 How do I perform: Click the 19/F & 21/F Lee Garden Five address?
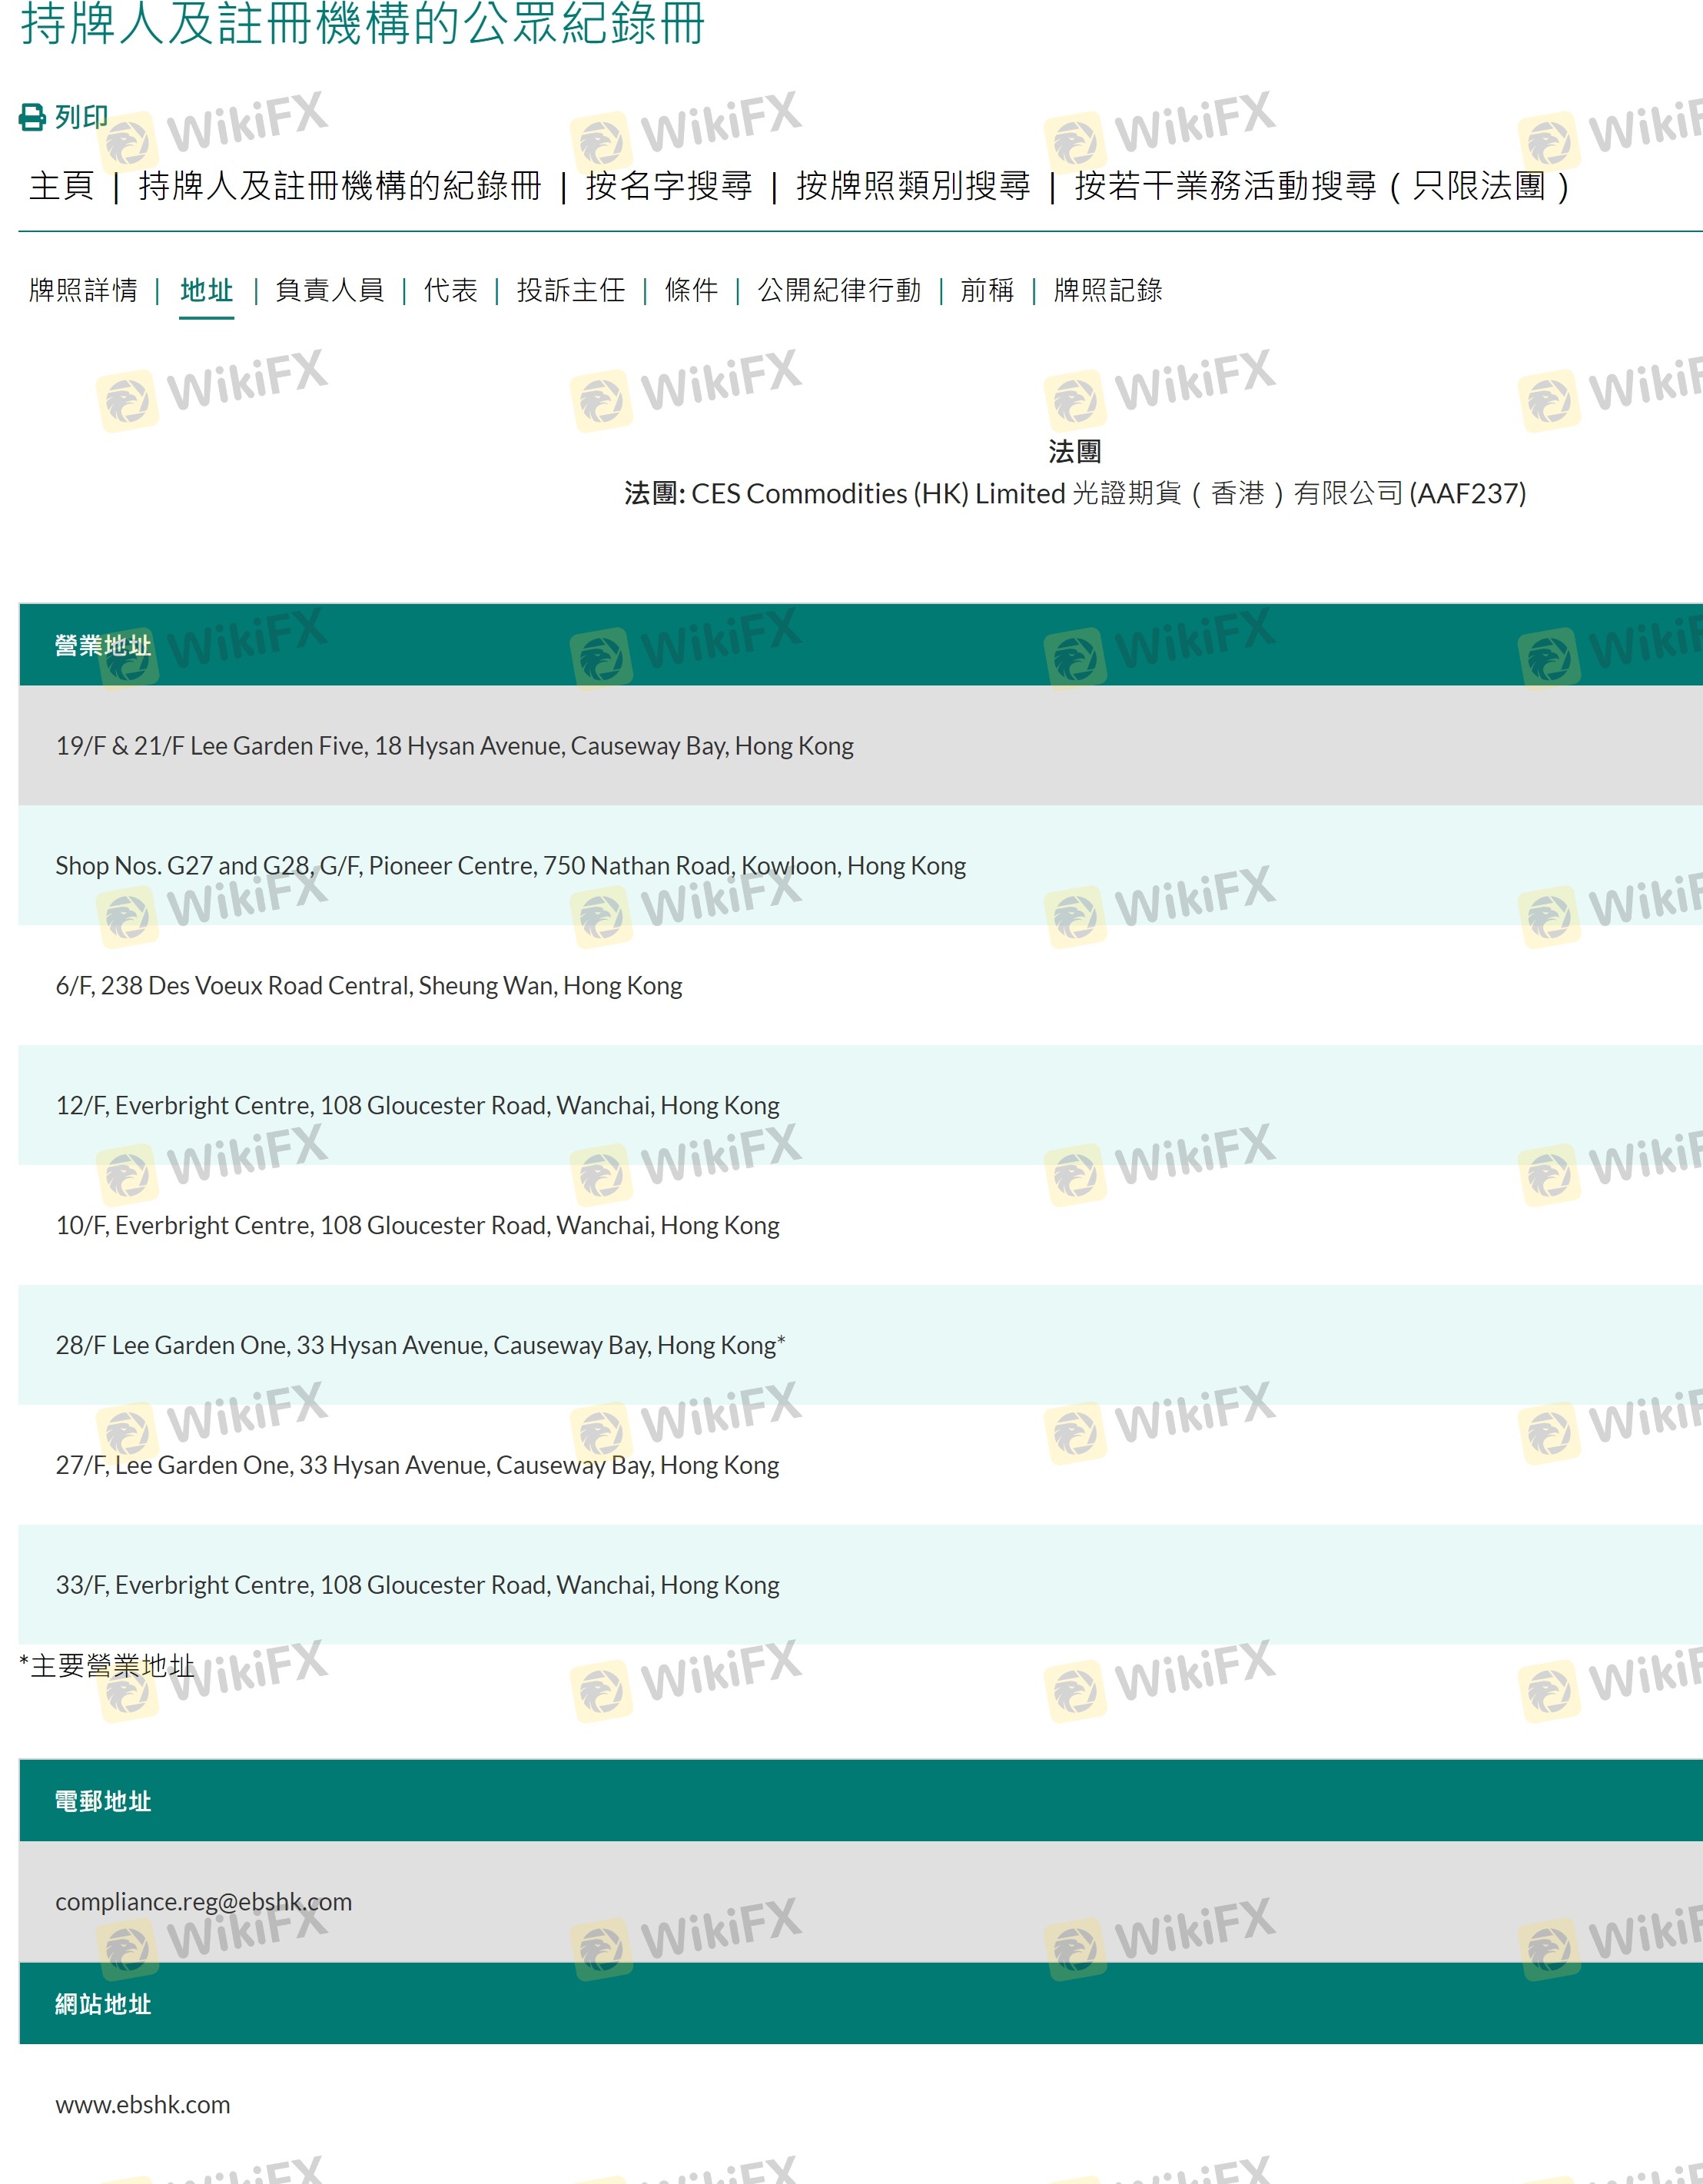point(455,746)
